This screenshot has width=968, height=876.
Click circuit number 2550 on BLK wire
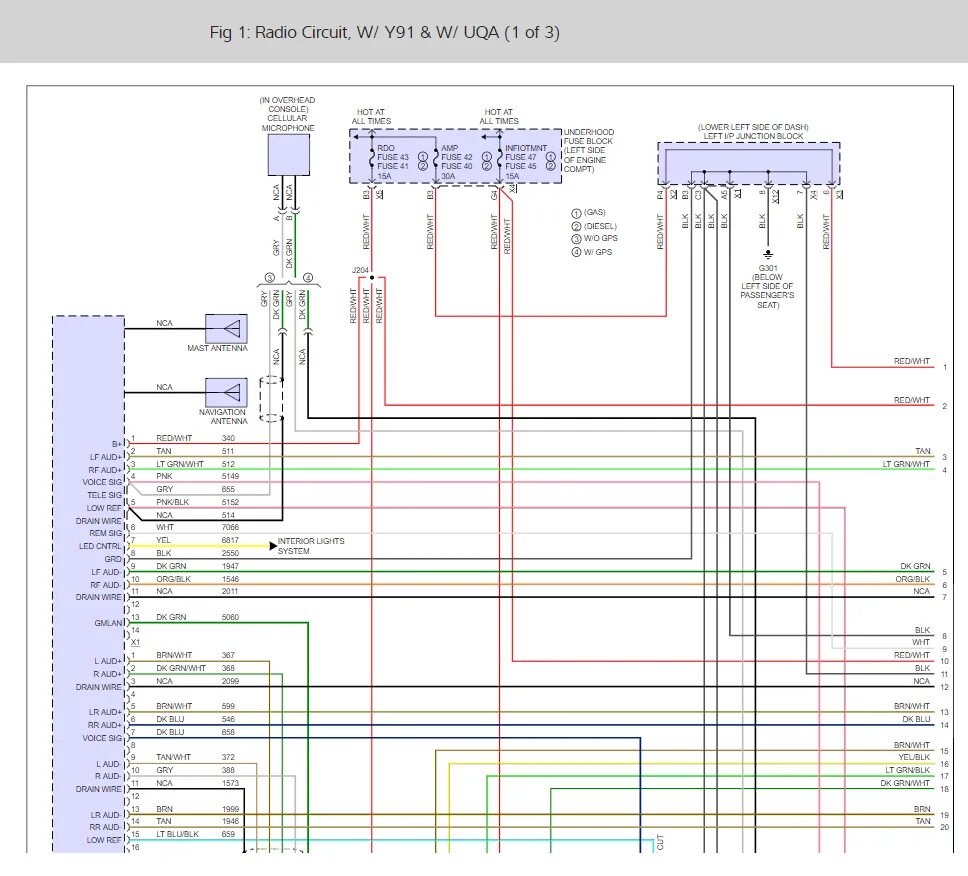230,553
